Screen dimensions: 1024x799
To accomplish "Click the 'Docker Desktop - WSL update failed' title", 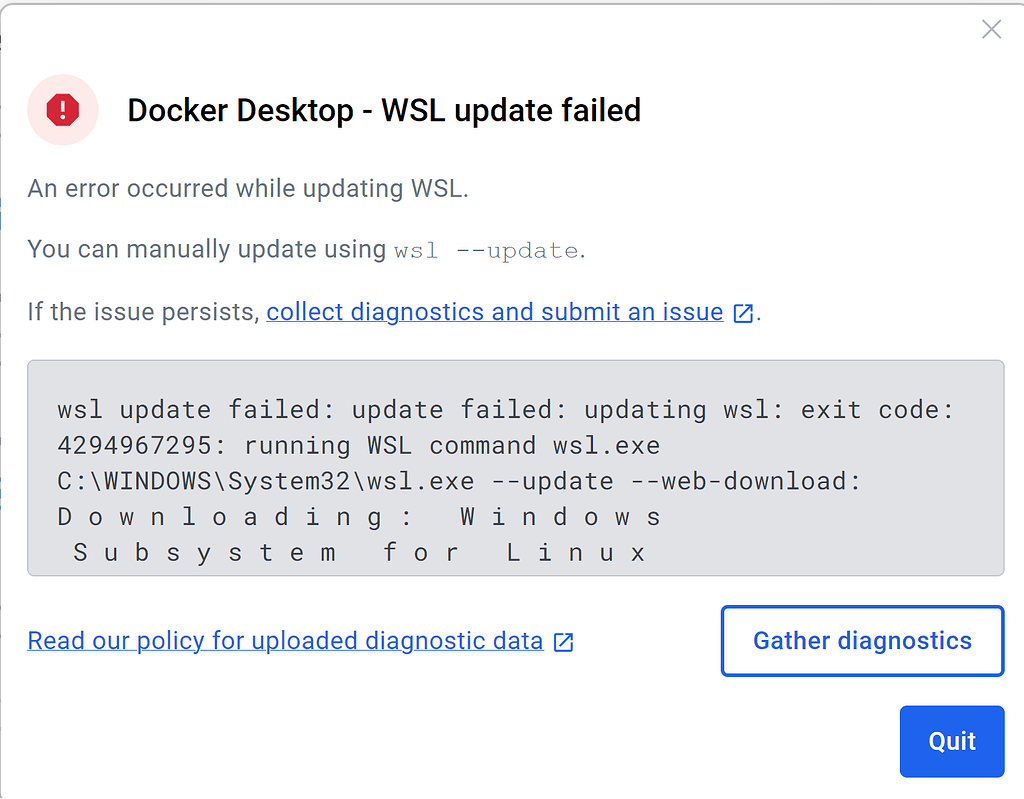I will pyautogui.click(x=384, y=110).
